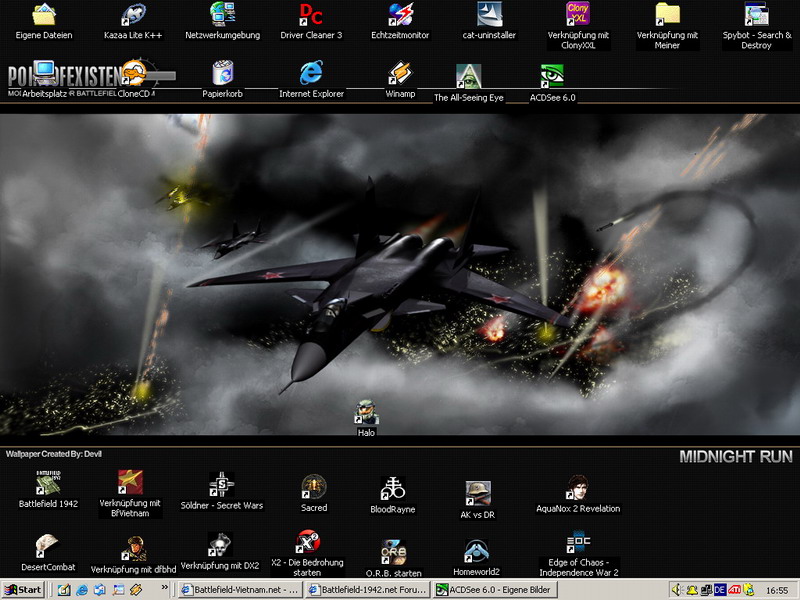Open the BfVietnam shortcut icon
This screenshot has height=600, width=800.
point(130,483)
